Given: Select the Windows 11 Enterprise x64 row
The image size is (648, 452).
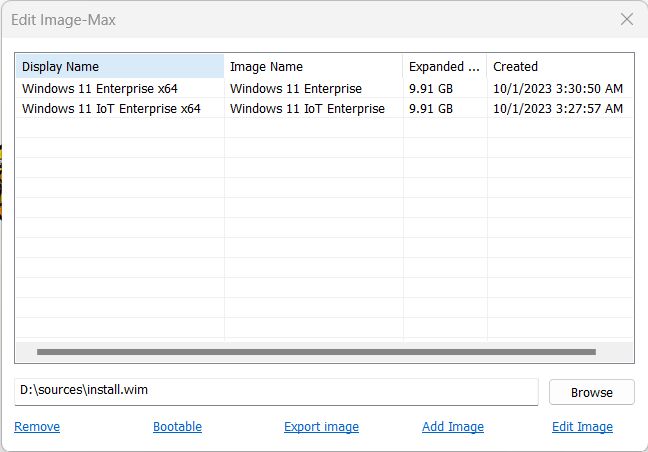Looking at the screenshot, I should 324,88.
